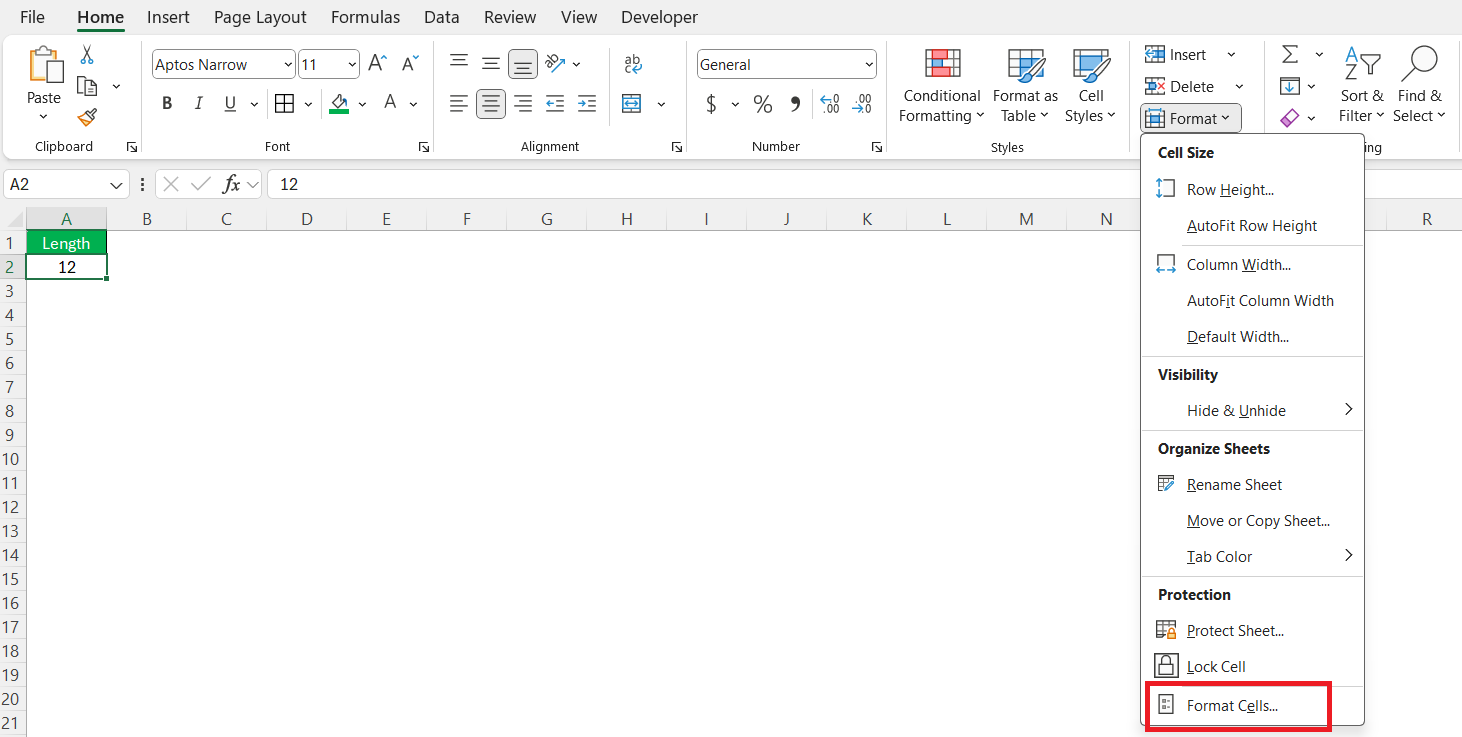Switch to the Formulas tab
This screenshot has width=1462, height=737.
[x=365, y=17]
